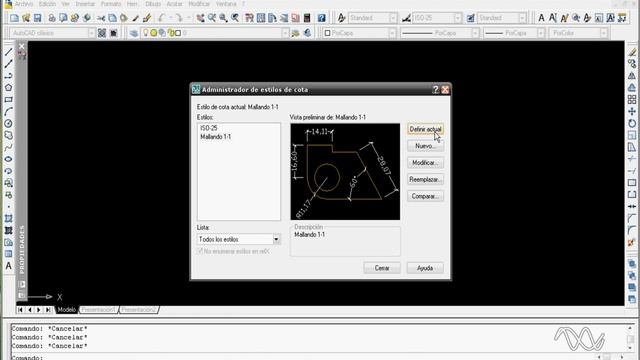The image size is (640, 360).
Task: Click the Cut scissors icon
Action: click(x=101, y=18)
